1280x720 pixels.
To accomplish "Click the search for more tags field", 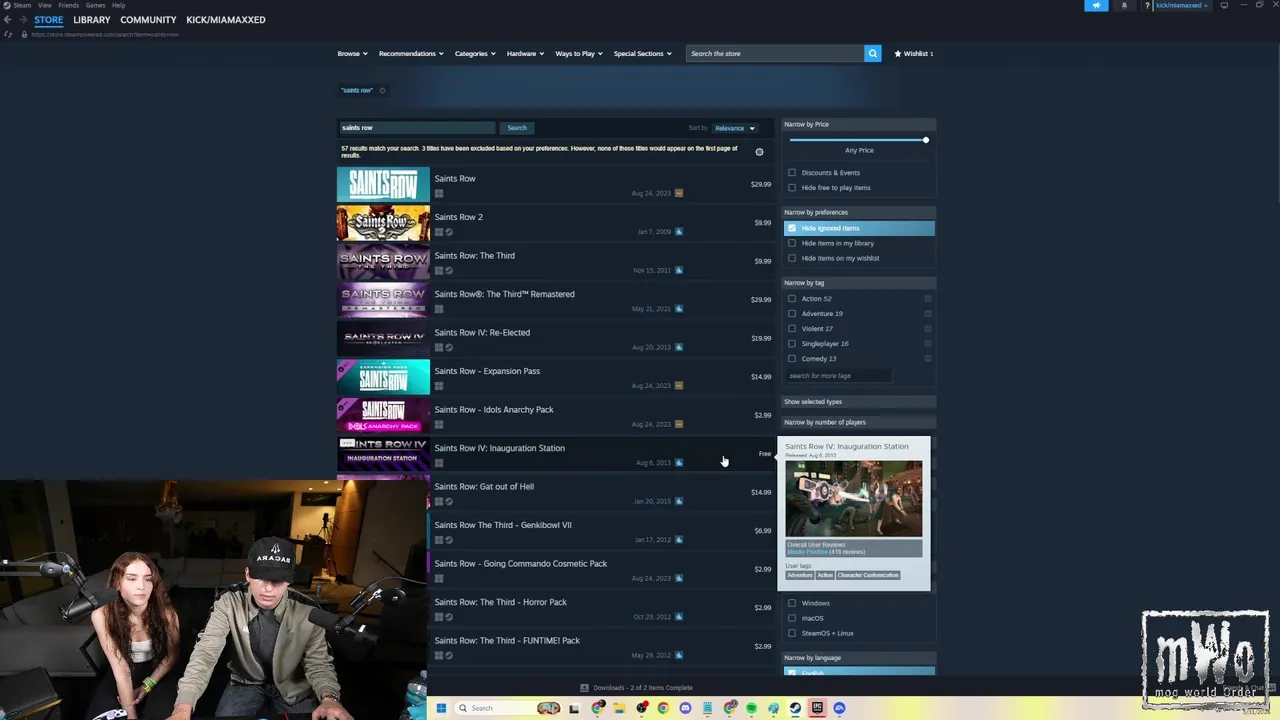I will [x=838, y=376].
